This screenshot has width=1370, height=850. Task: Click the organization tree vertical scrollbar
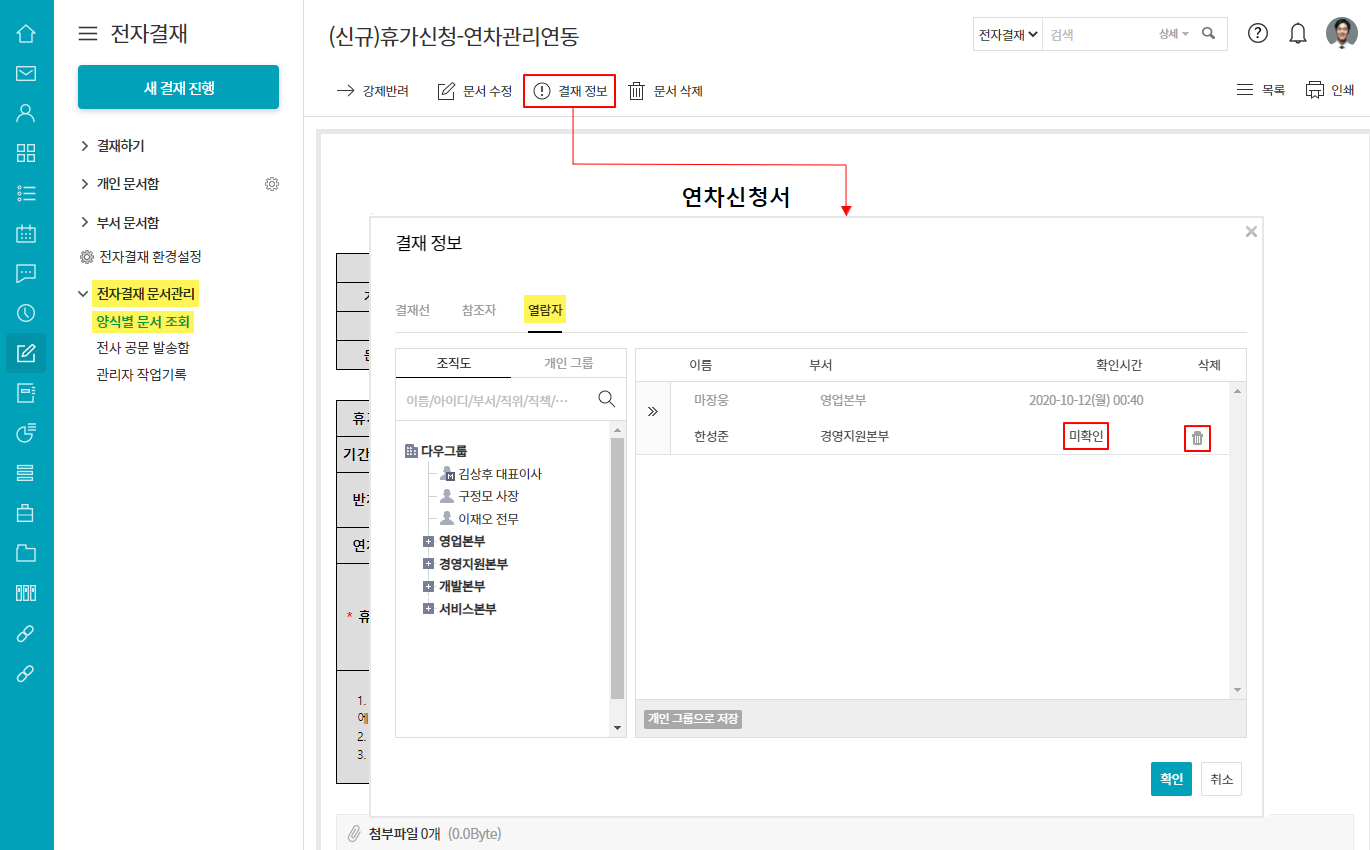pos(617,570)
